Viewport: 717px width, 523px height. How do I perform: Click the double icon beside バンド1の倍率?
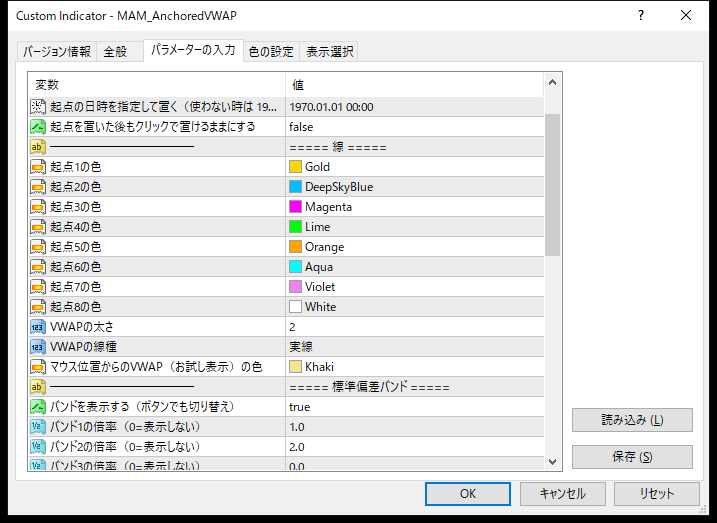(x=38, y=427)
